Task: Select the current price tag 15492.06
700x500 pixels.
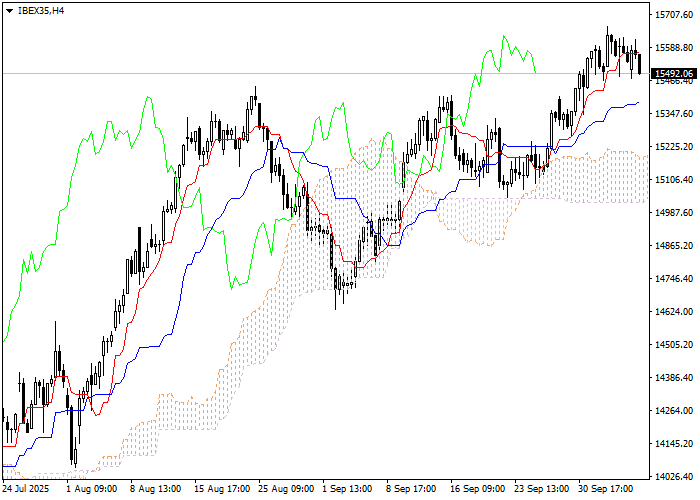Action: 672,74
